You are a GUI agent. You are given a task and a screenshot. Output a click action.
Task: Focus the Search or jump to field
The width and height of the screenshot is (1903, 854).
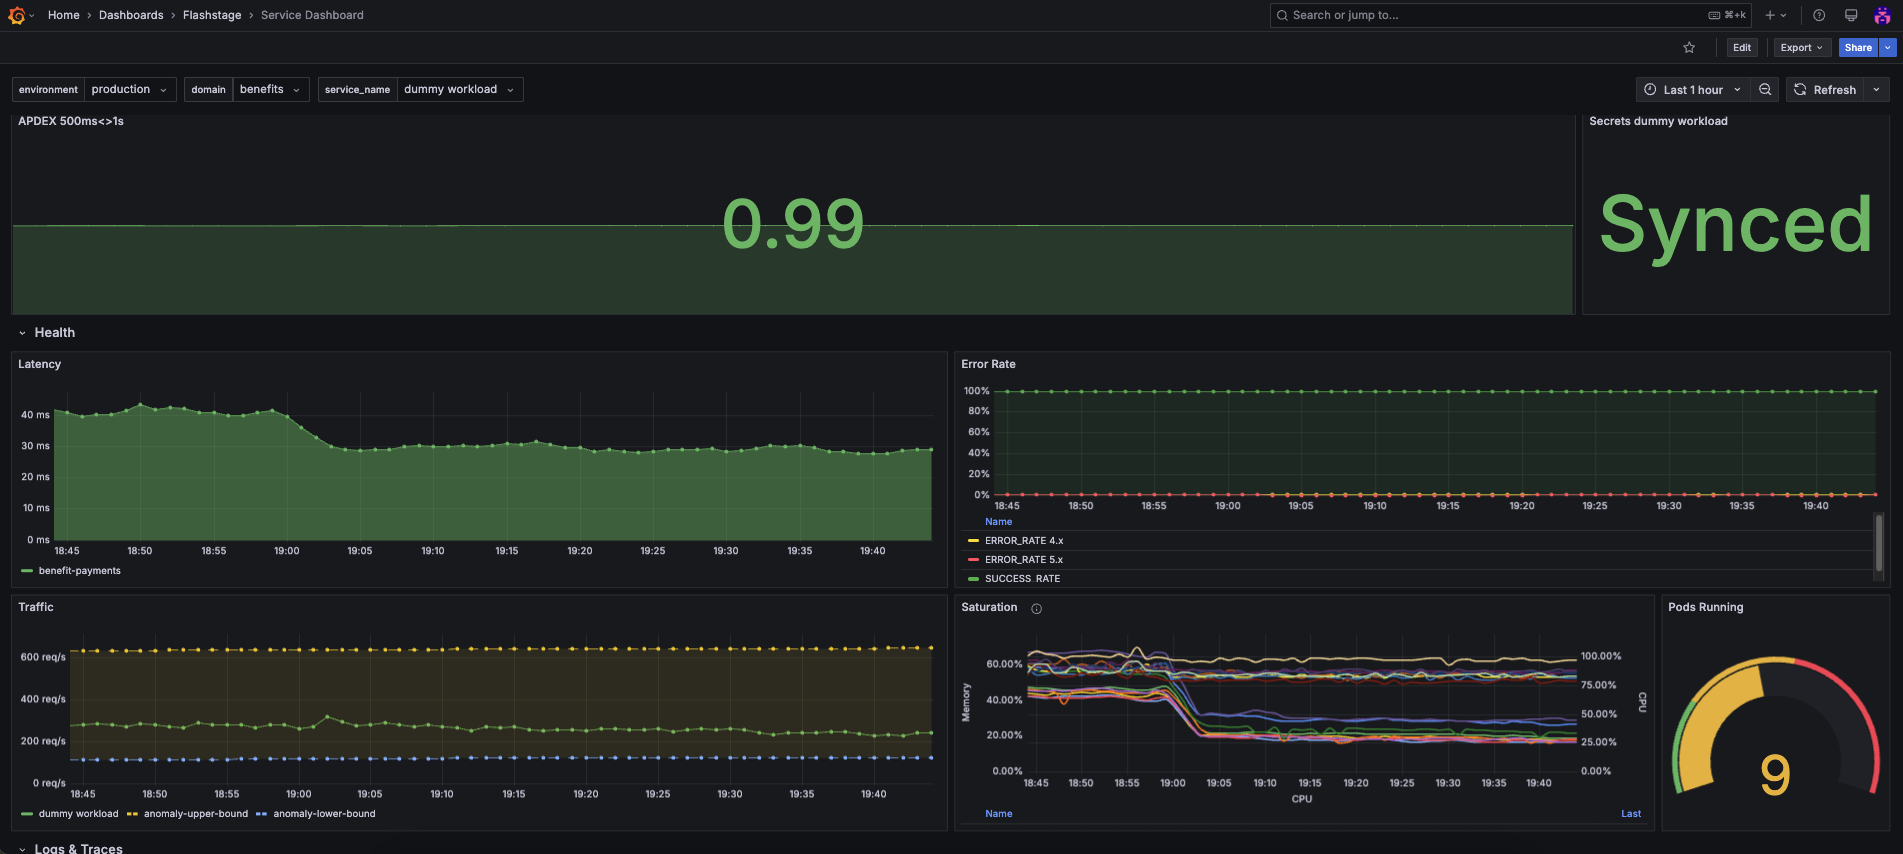1511,15
